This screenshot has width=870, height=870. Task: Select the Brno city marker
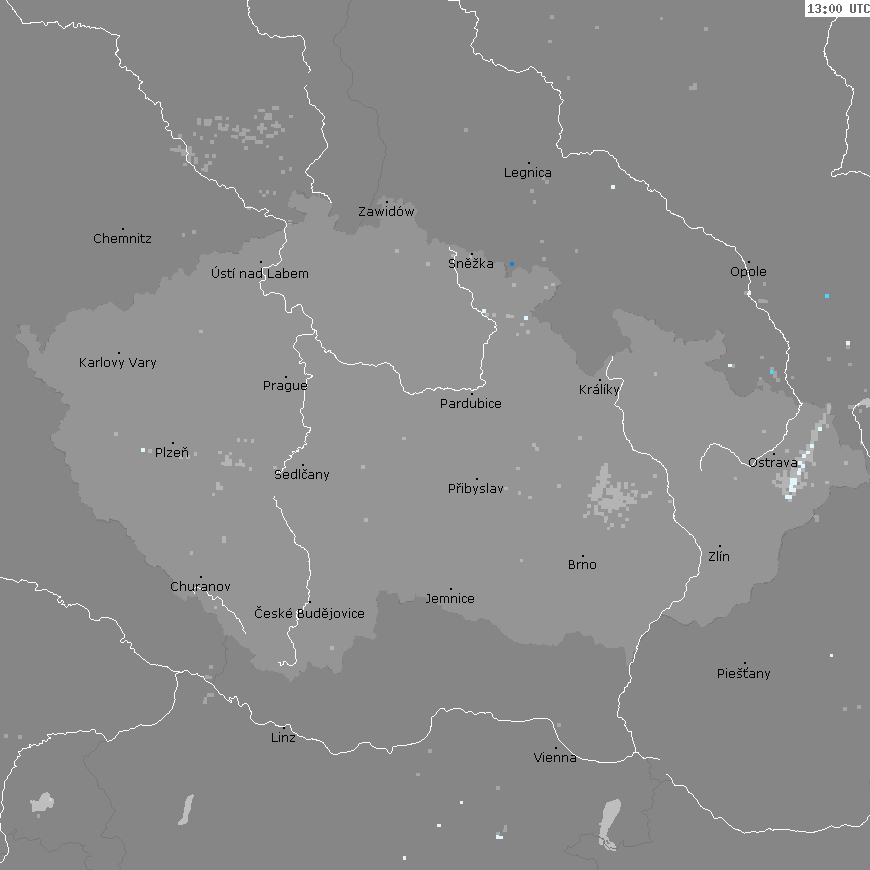pos(583,556)
